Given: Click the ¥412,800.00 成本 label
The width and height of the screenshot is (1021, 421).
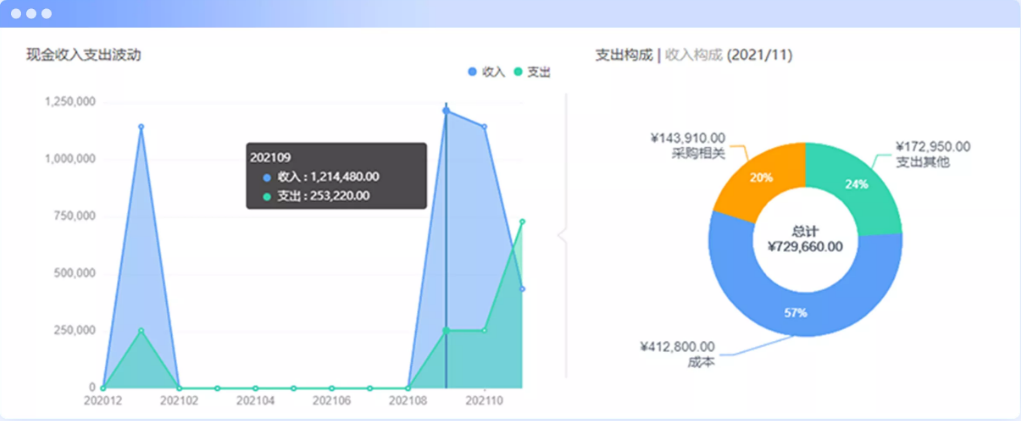Looking at the screenshot, I should tap(677, 355).
